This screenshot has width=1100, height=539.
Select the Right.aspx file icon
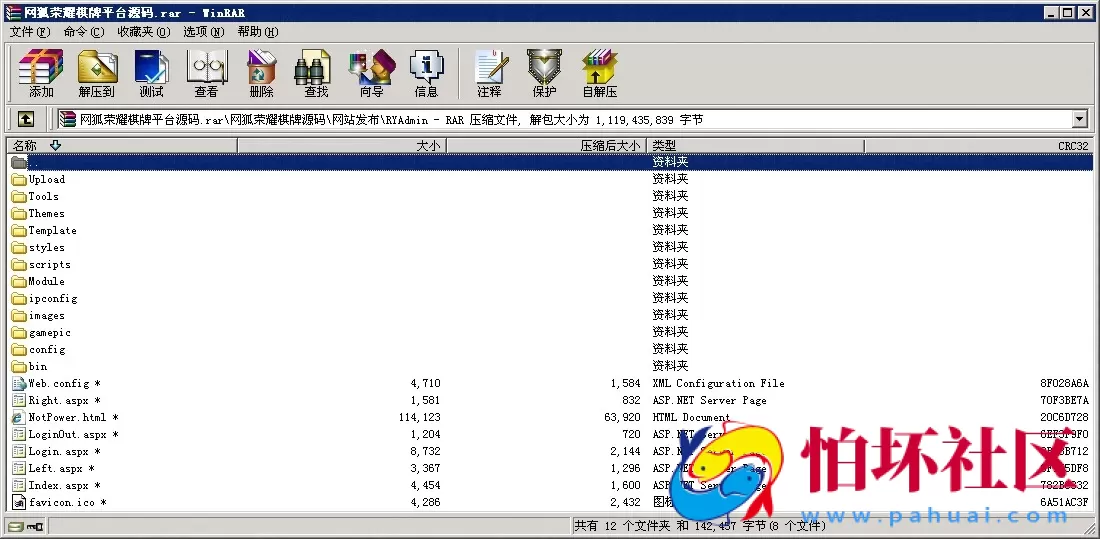tap(19, 401)
